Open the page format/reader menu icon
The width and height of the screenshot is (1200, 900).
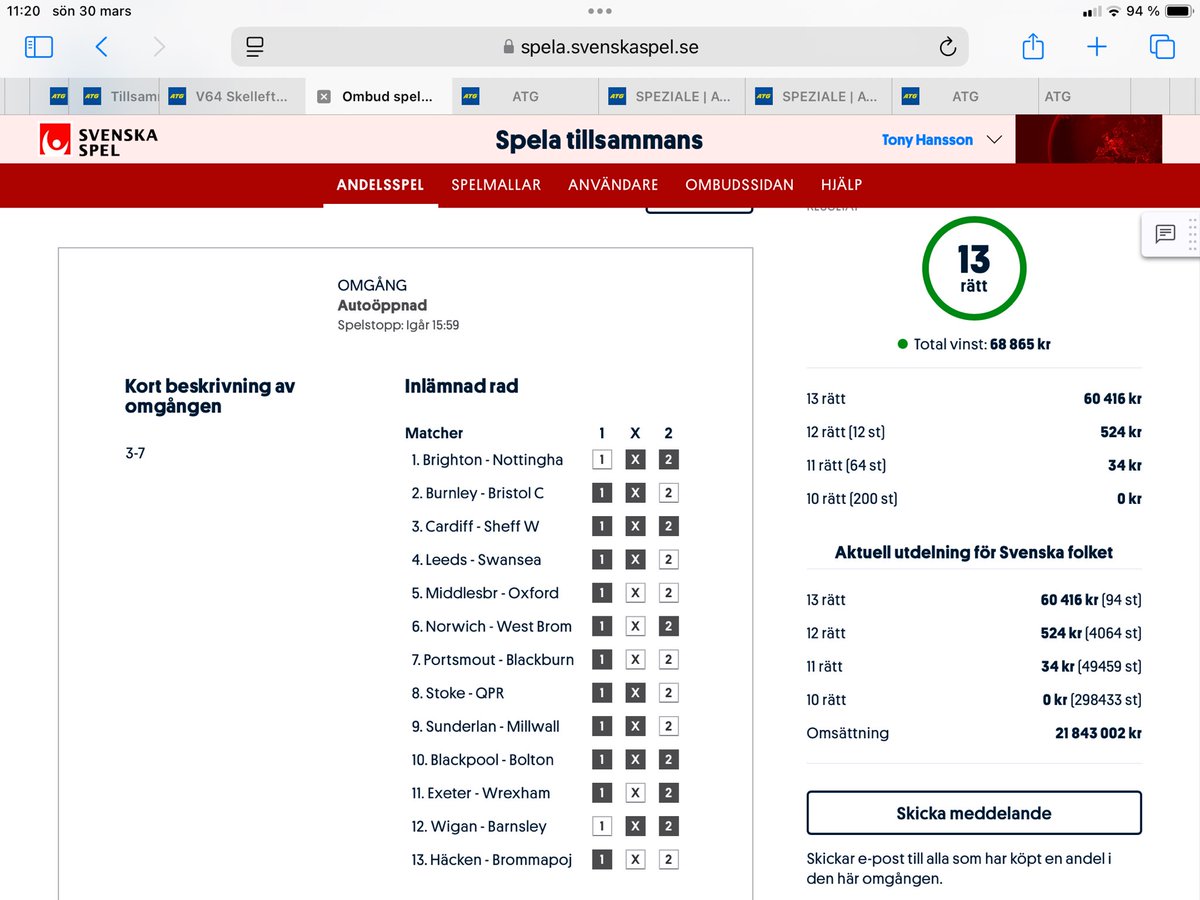click(x=255, y=47)
